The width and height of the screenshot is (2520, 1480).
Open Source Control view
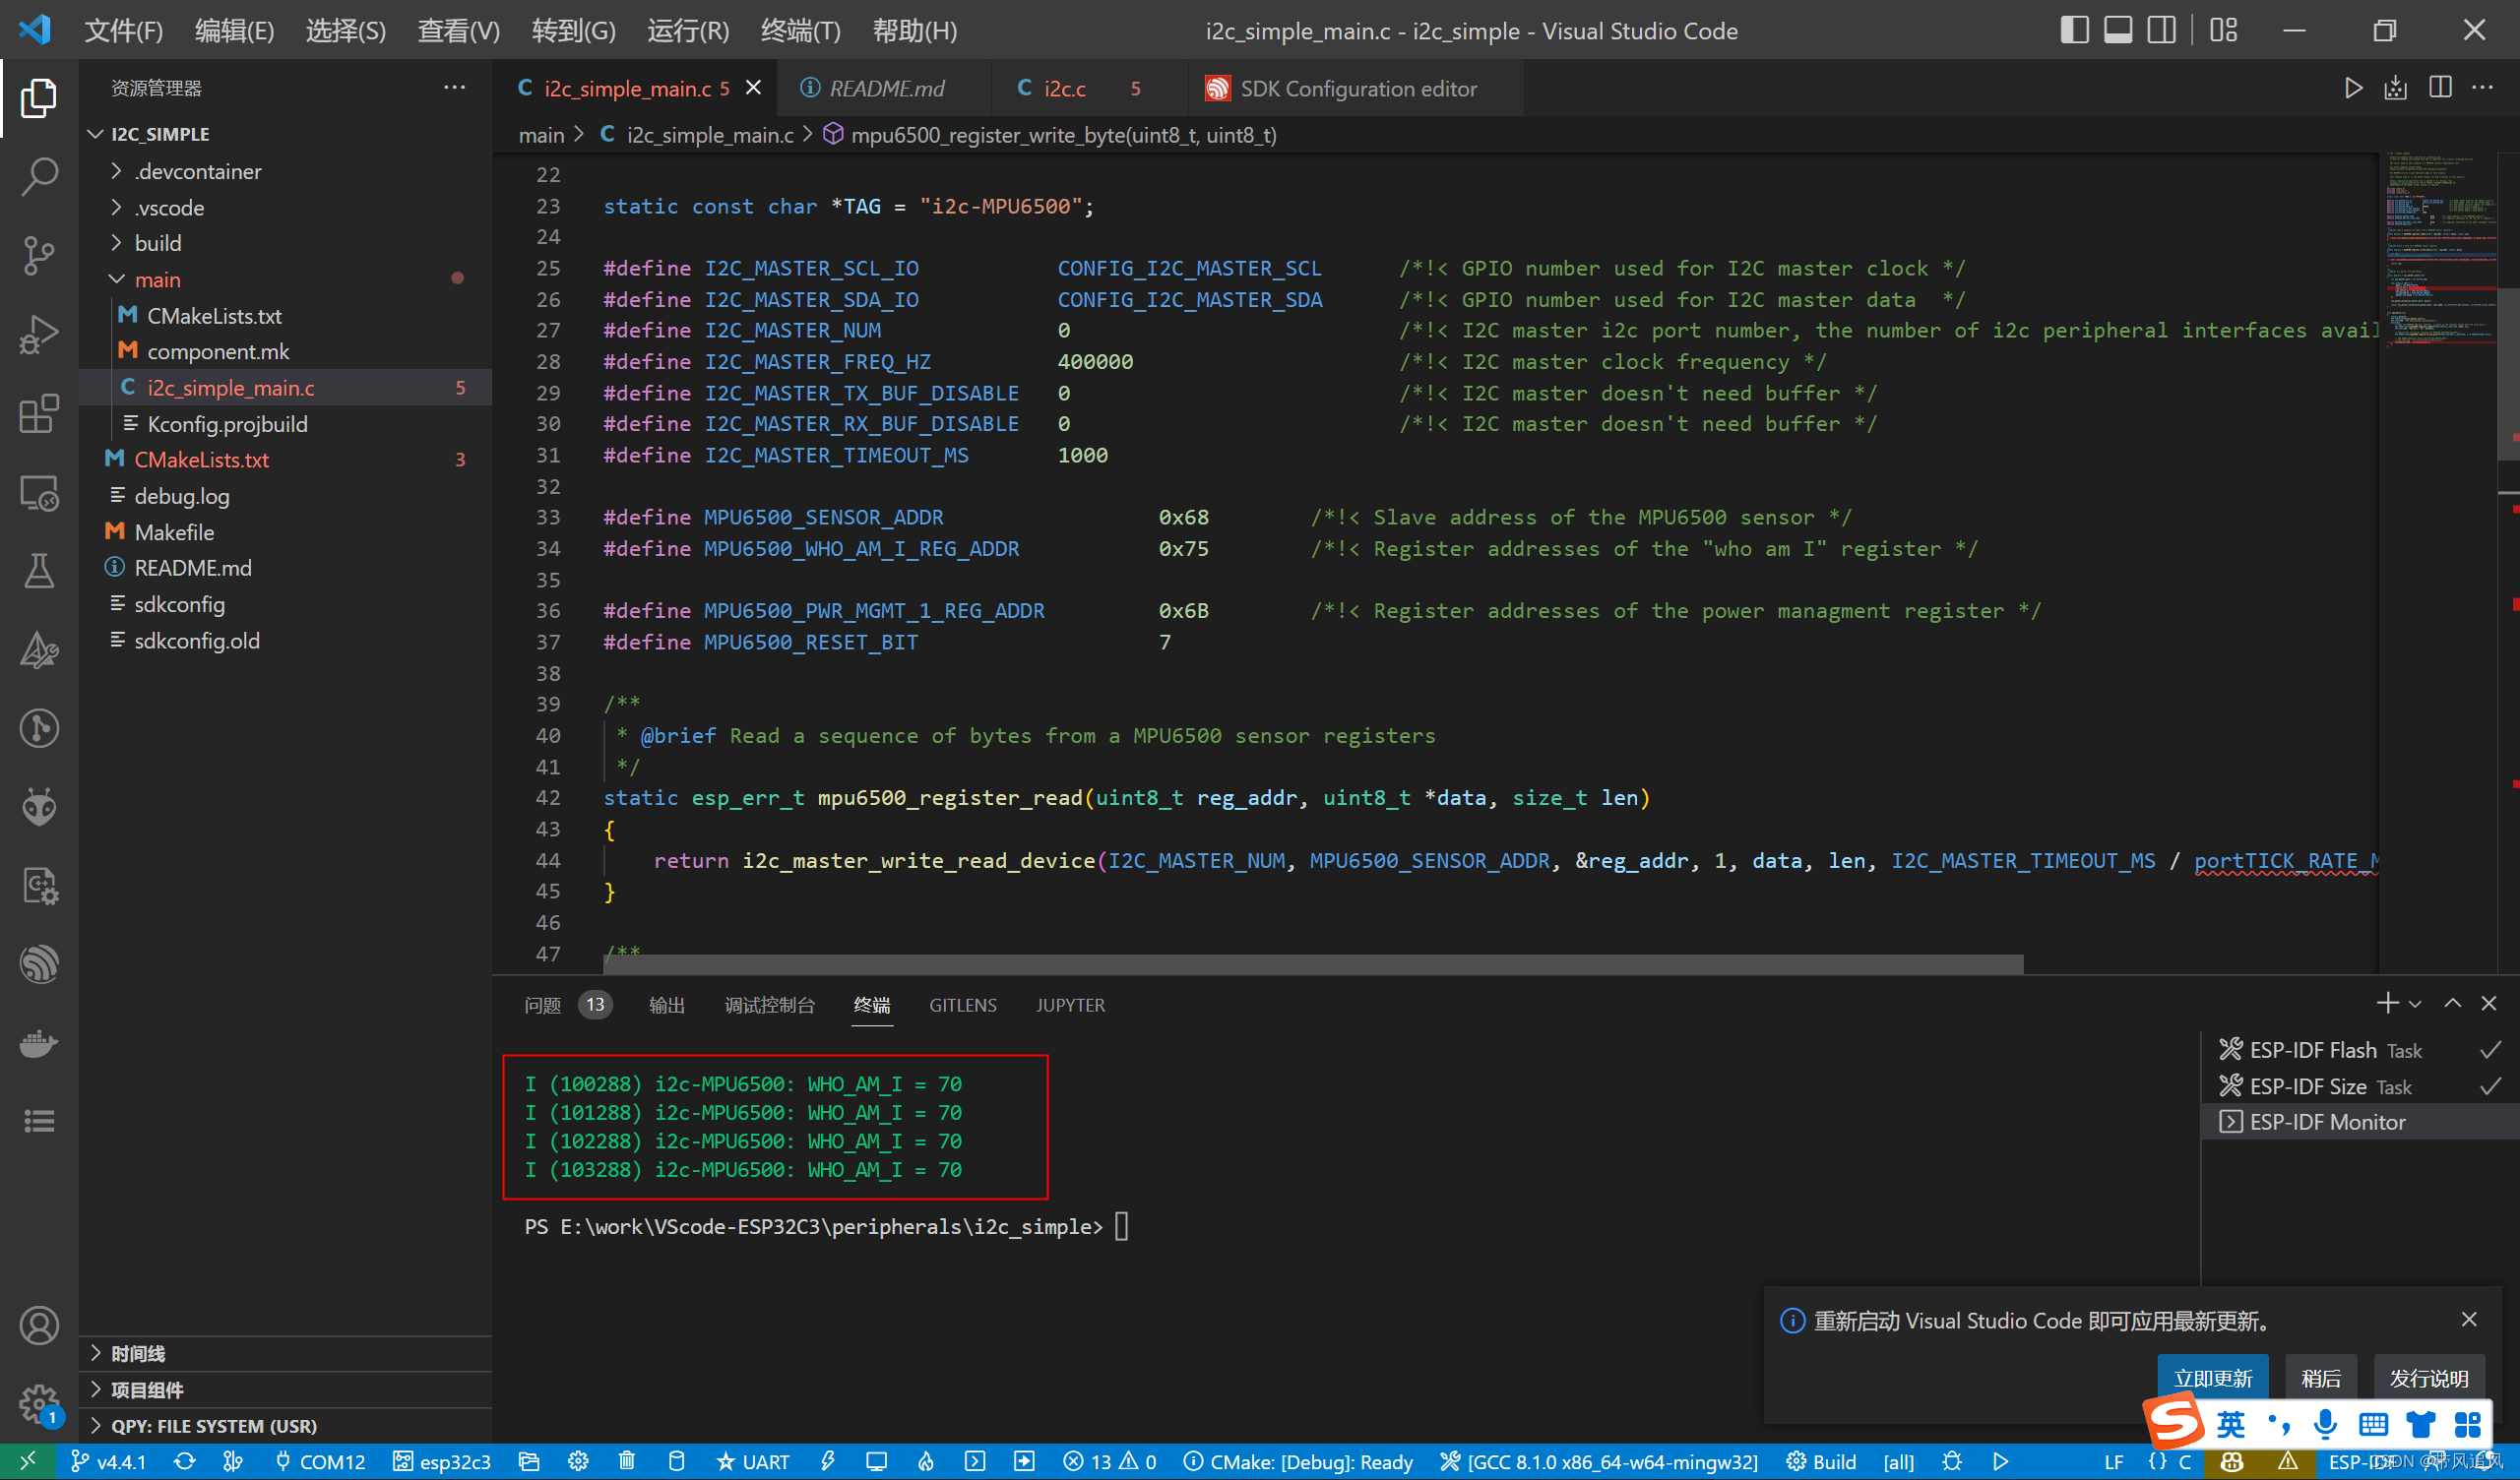click(x=39, y=255)
